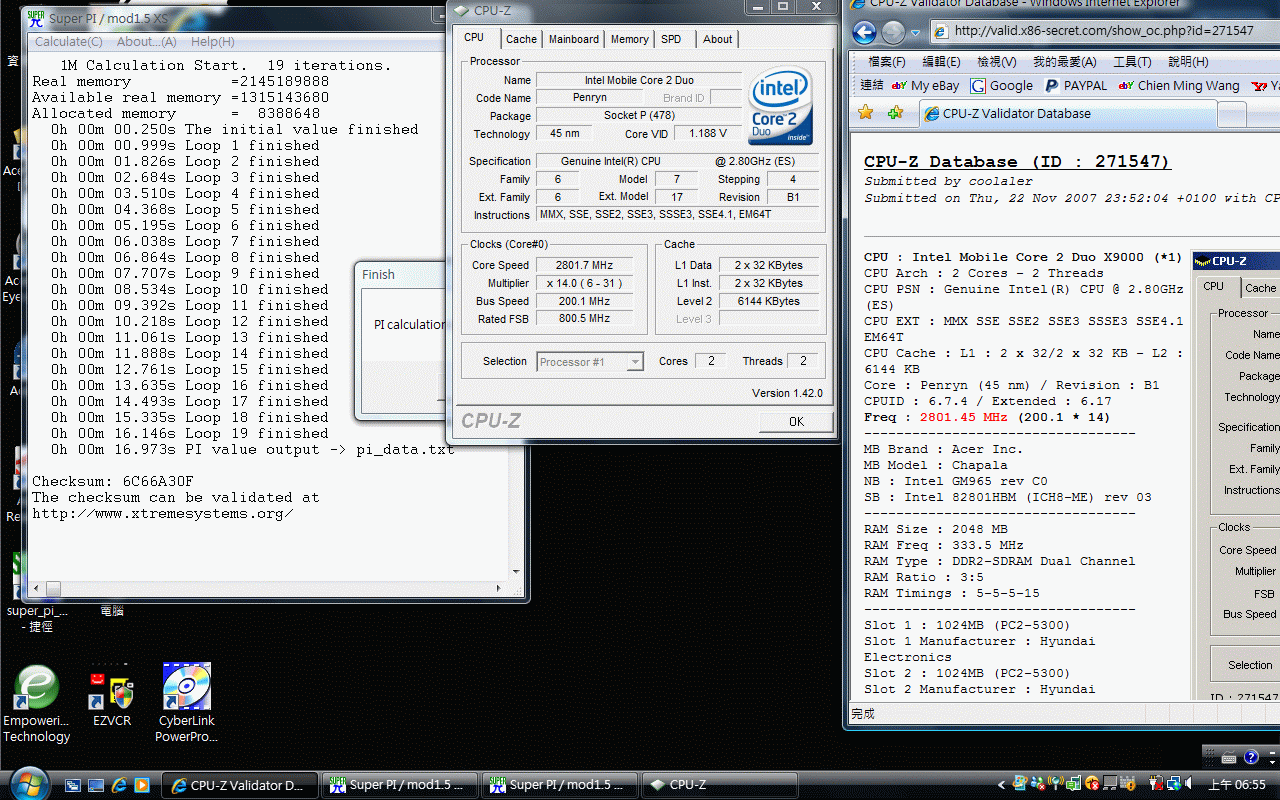The width and height of the screenshot is (1280, 800).
Task: Open 檔案(F) menu in Internet Explorer
Action: click(887, 62)
